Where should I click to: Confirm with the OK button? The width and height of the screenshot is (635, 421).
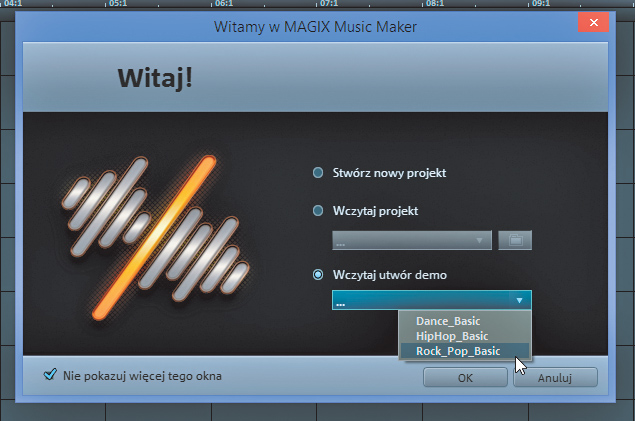(x=465, y=378)
